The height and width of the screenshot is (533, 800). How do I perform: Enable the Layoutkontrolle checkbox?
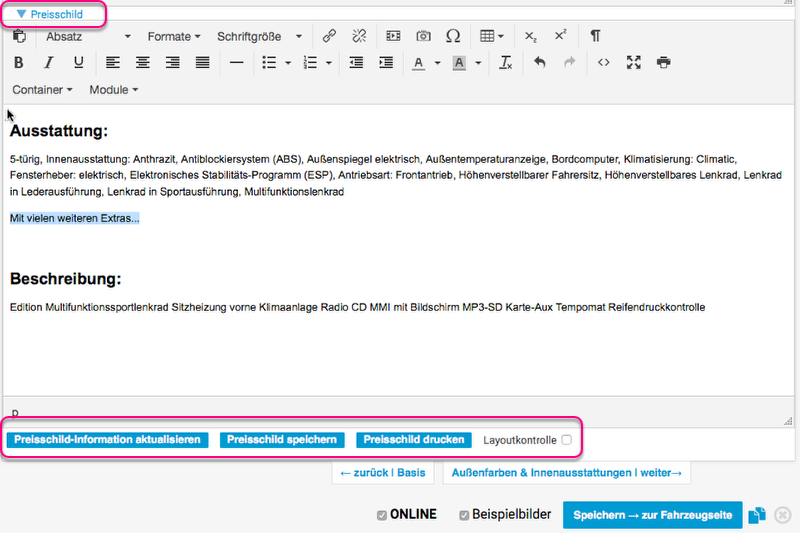click(x=566, y=440)
